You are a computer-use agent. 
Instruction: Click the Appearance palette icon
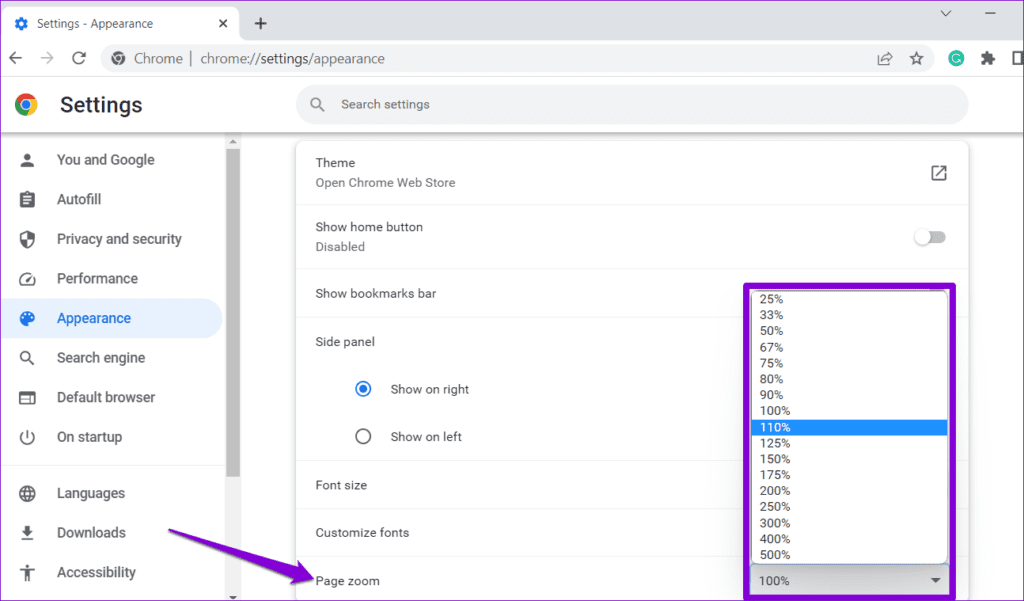tap(27, 318)
